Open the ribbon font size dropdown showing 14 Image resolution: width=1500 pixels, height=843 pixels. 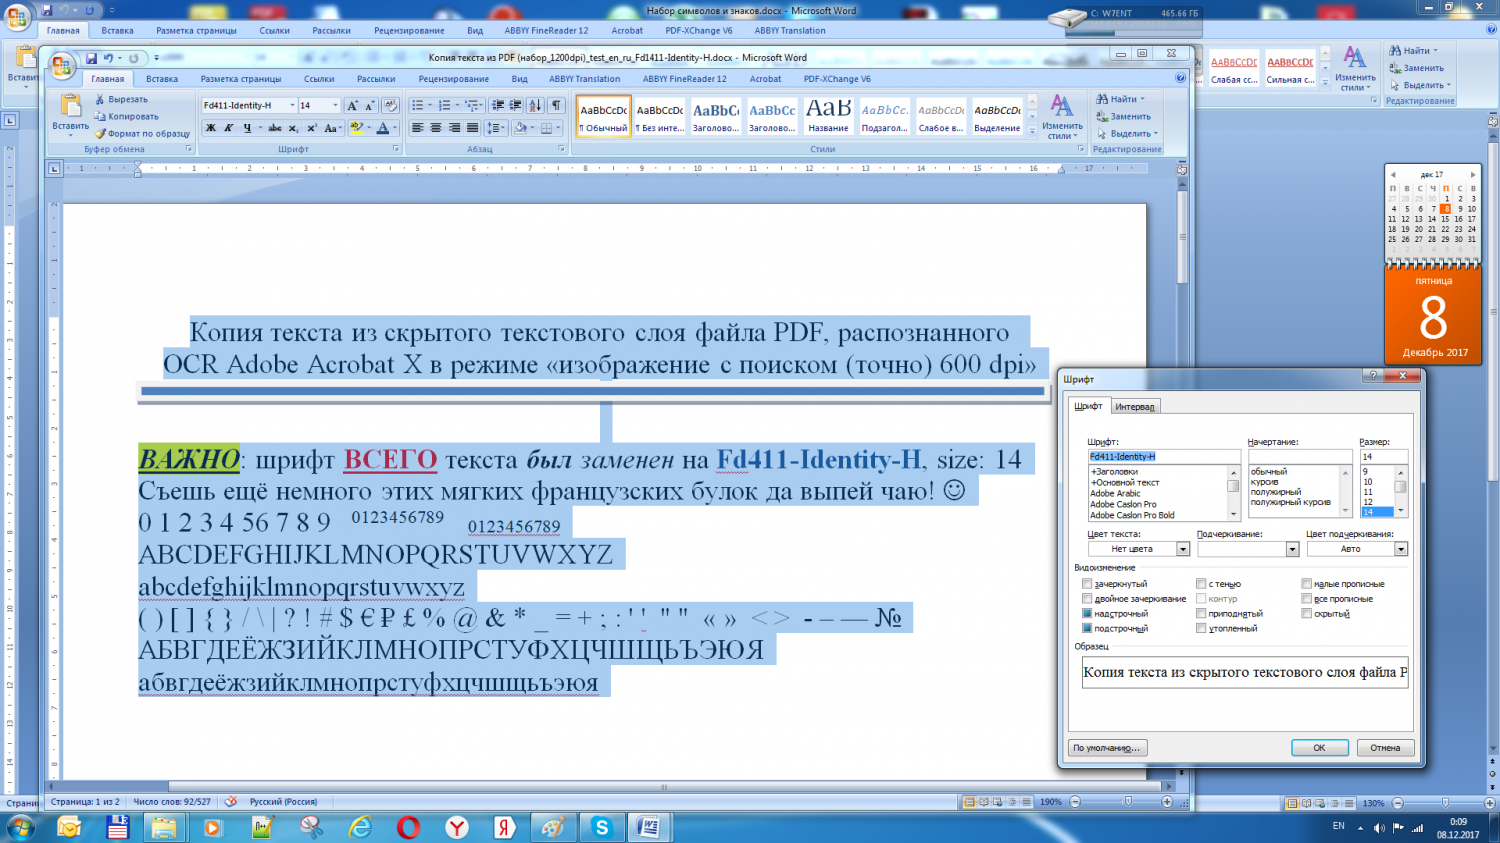coord(335,105)
